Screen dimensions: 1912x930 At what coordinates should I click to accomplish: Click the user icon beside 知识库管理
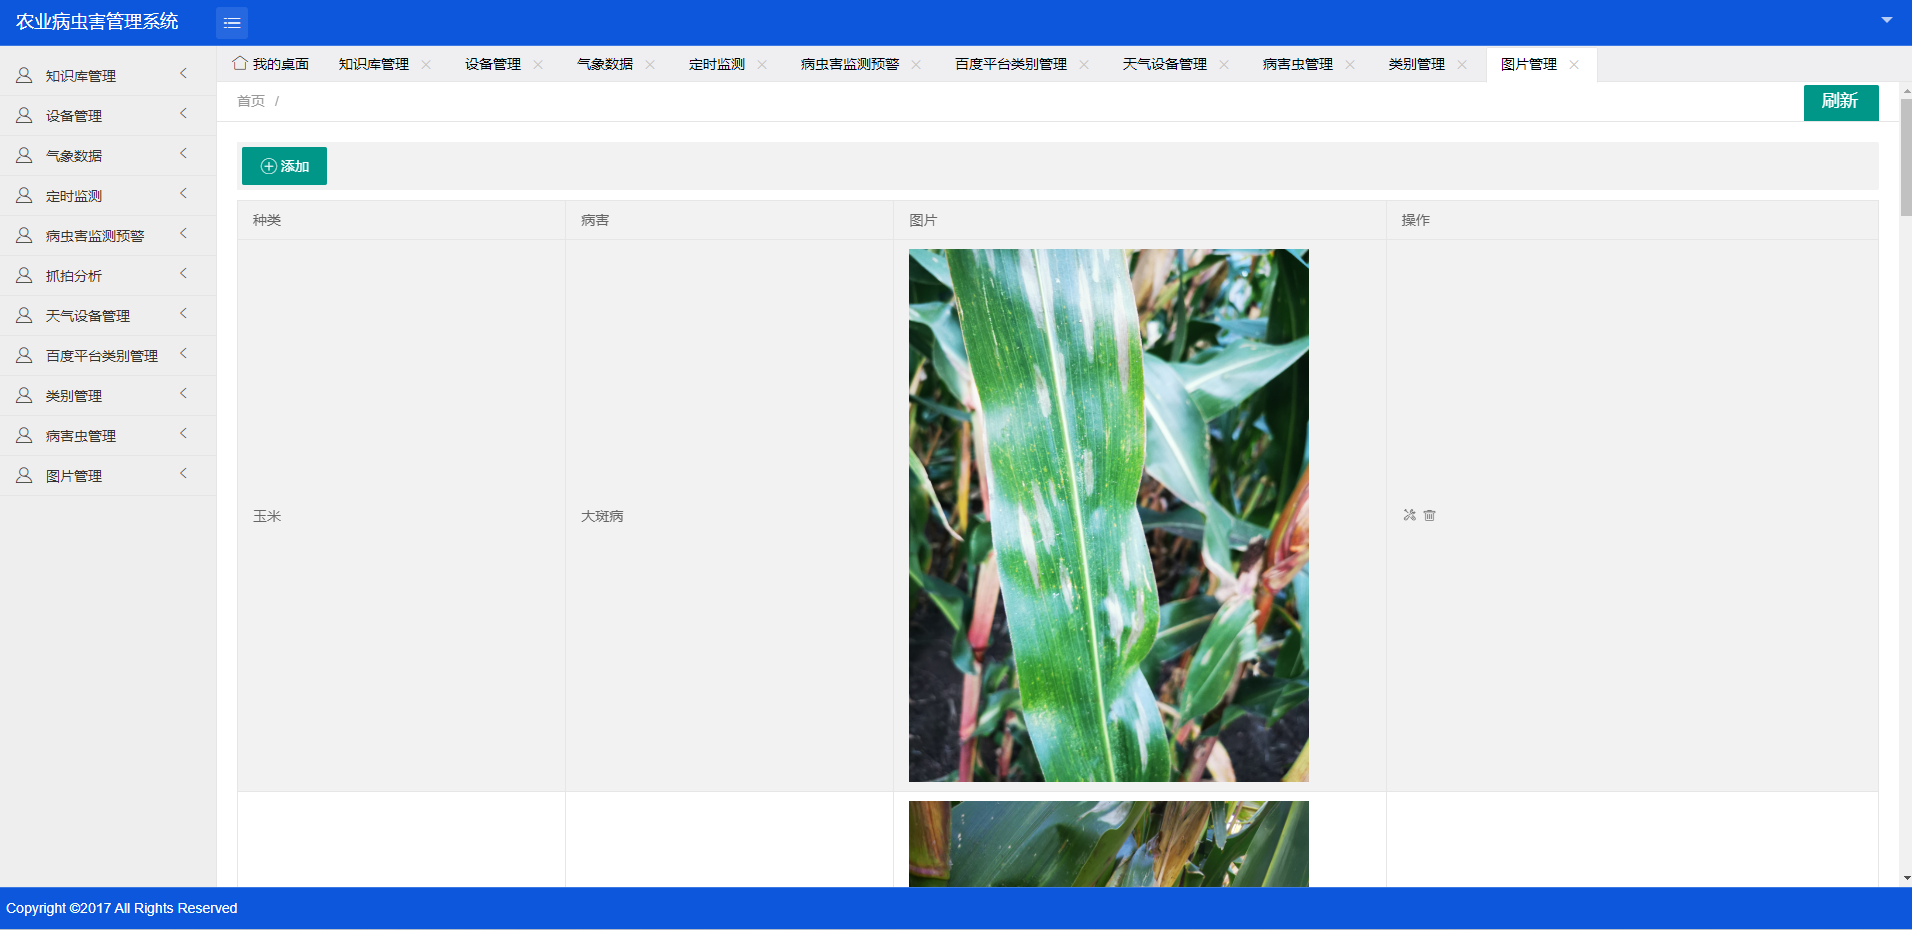click(x=24, y=75)
